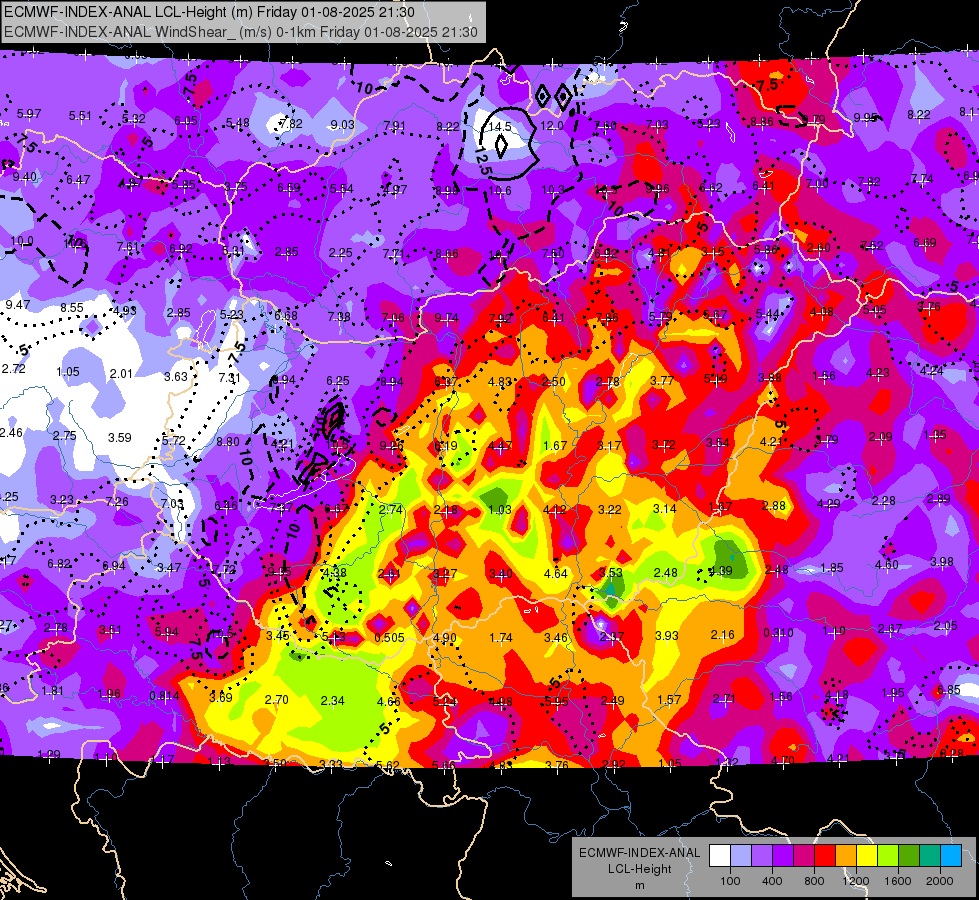Click the 3.59 value in white area
Viewport: 979px width, 900px height.
click(x=119, y=438)
